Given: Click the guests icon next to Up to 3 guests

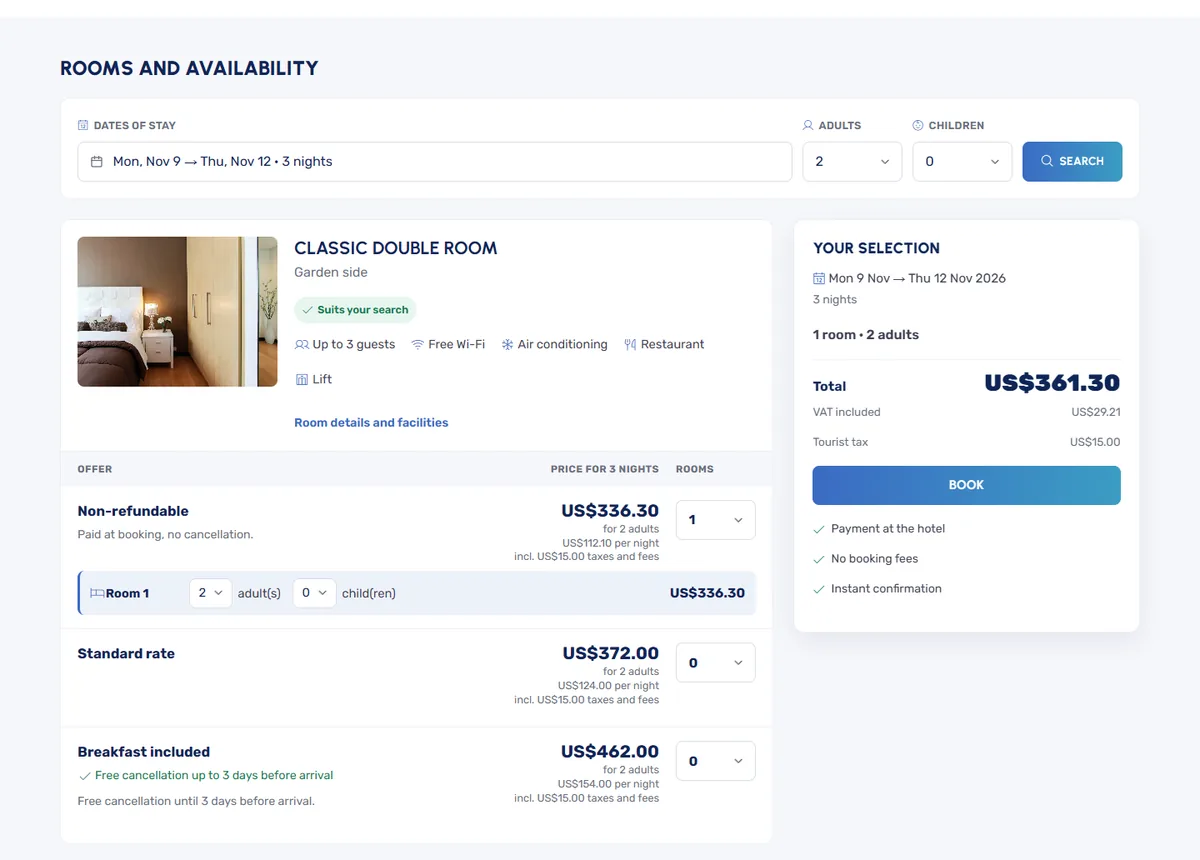Looking at the screenshot, I should 301,345.
